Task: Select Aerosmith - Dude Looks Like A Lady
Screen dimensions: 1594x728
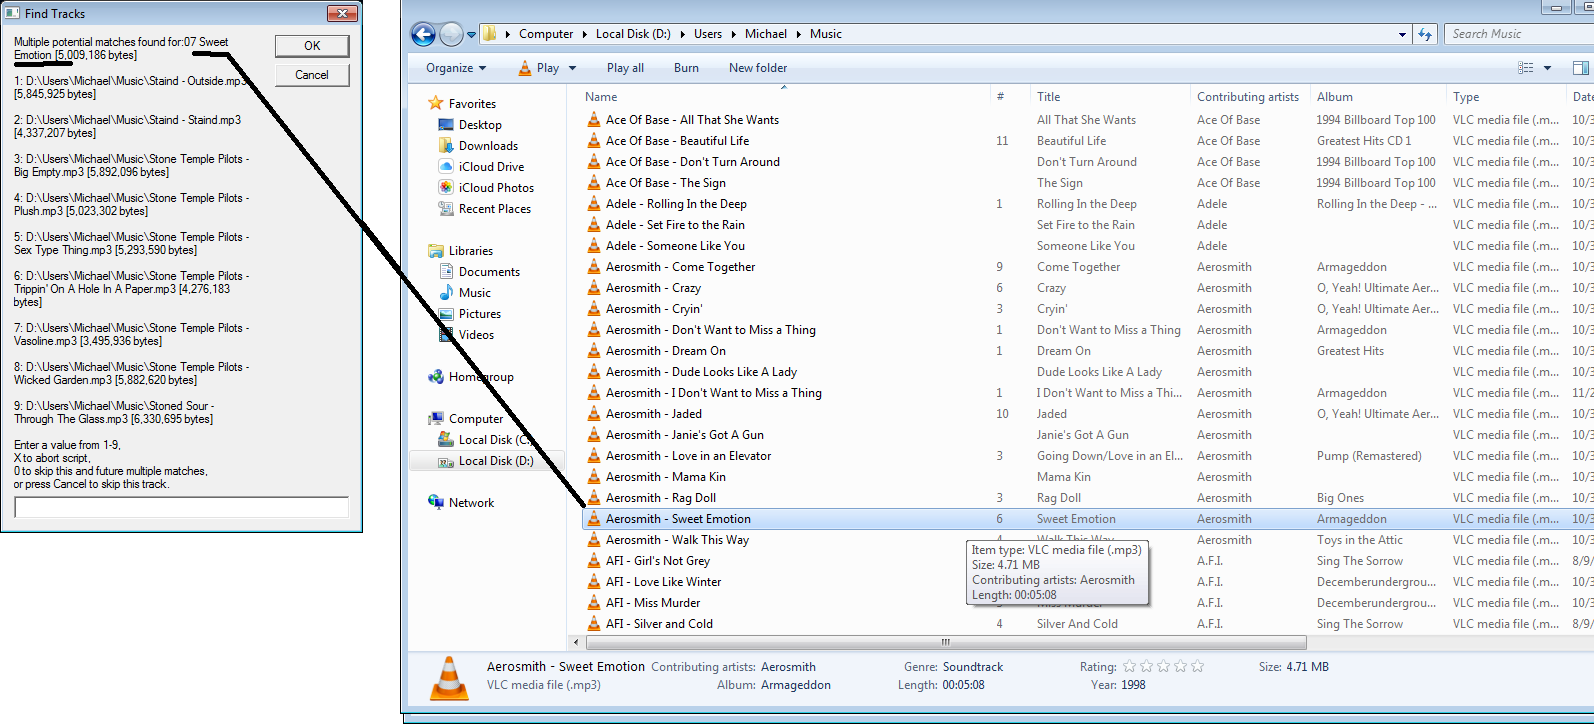Action: (x=701, y=372)
